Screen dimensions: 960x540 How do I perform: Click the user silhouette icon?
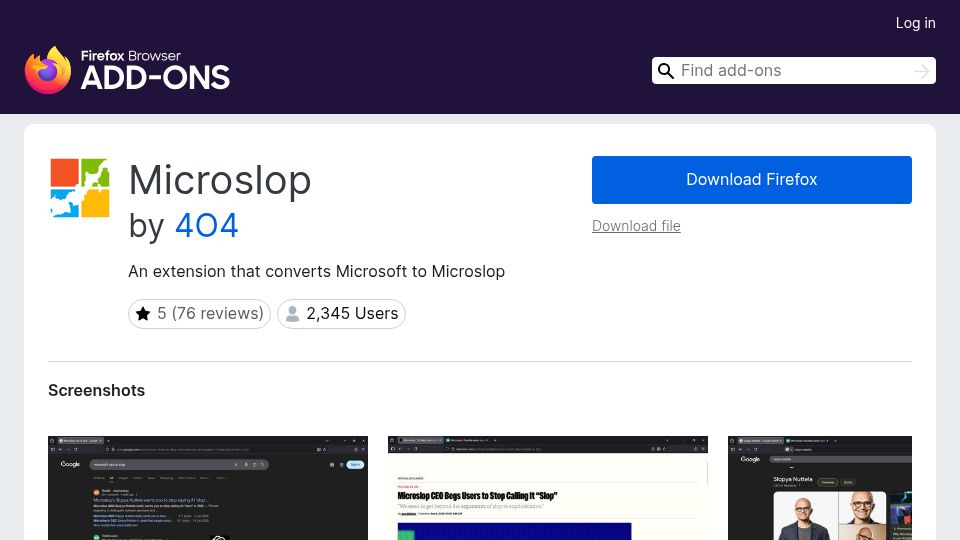click(x=293, y=313)
